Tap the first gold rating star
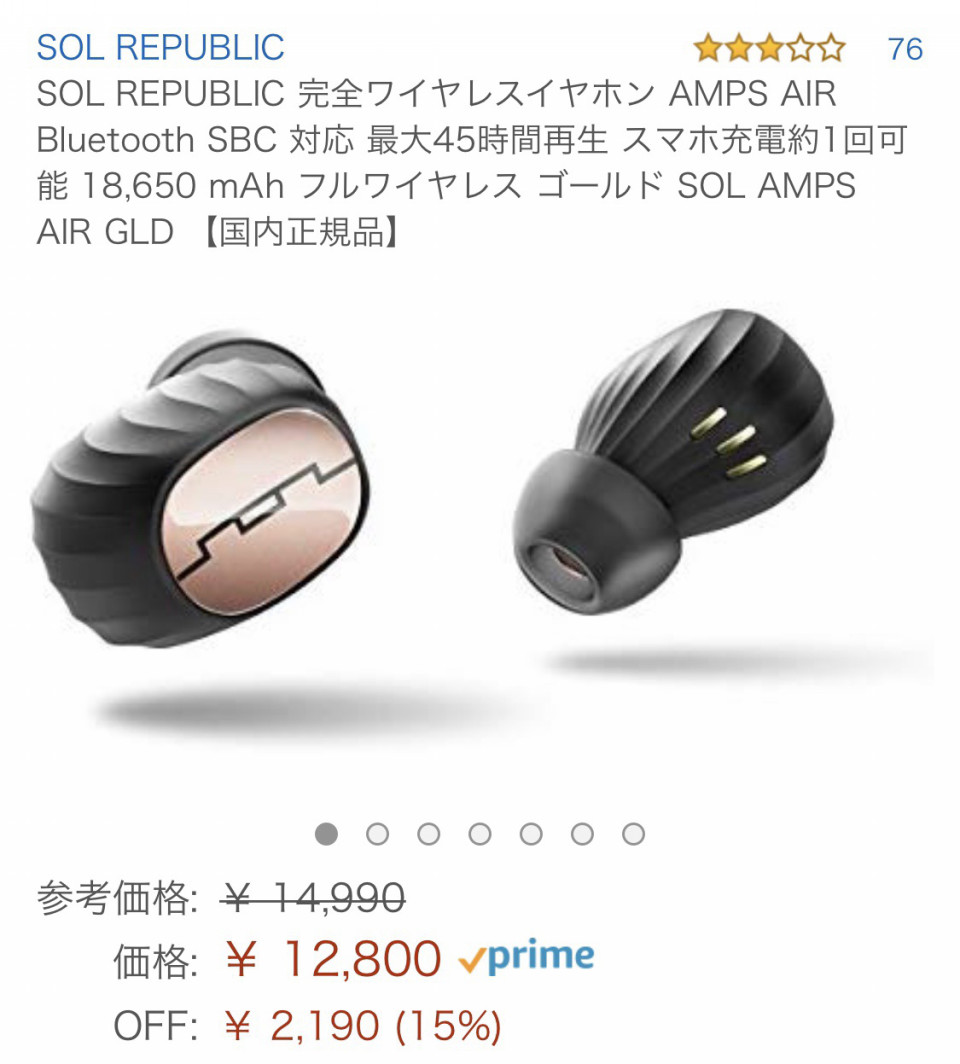Image resolution: width=960 pixels, height=1064 pixels. (708, 49)
